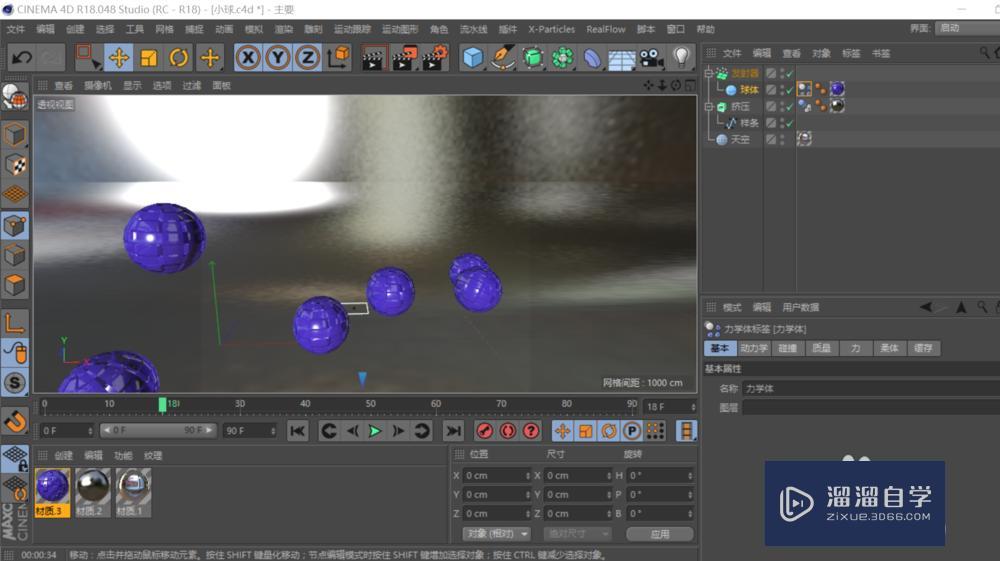
Task: Switch to Polygons mode cube icon
Action: point(15,286)
